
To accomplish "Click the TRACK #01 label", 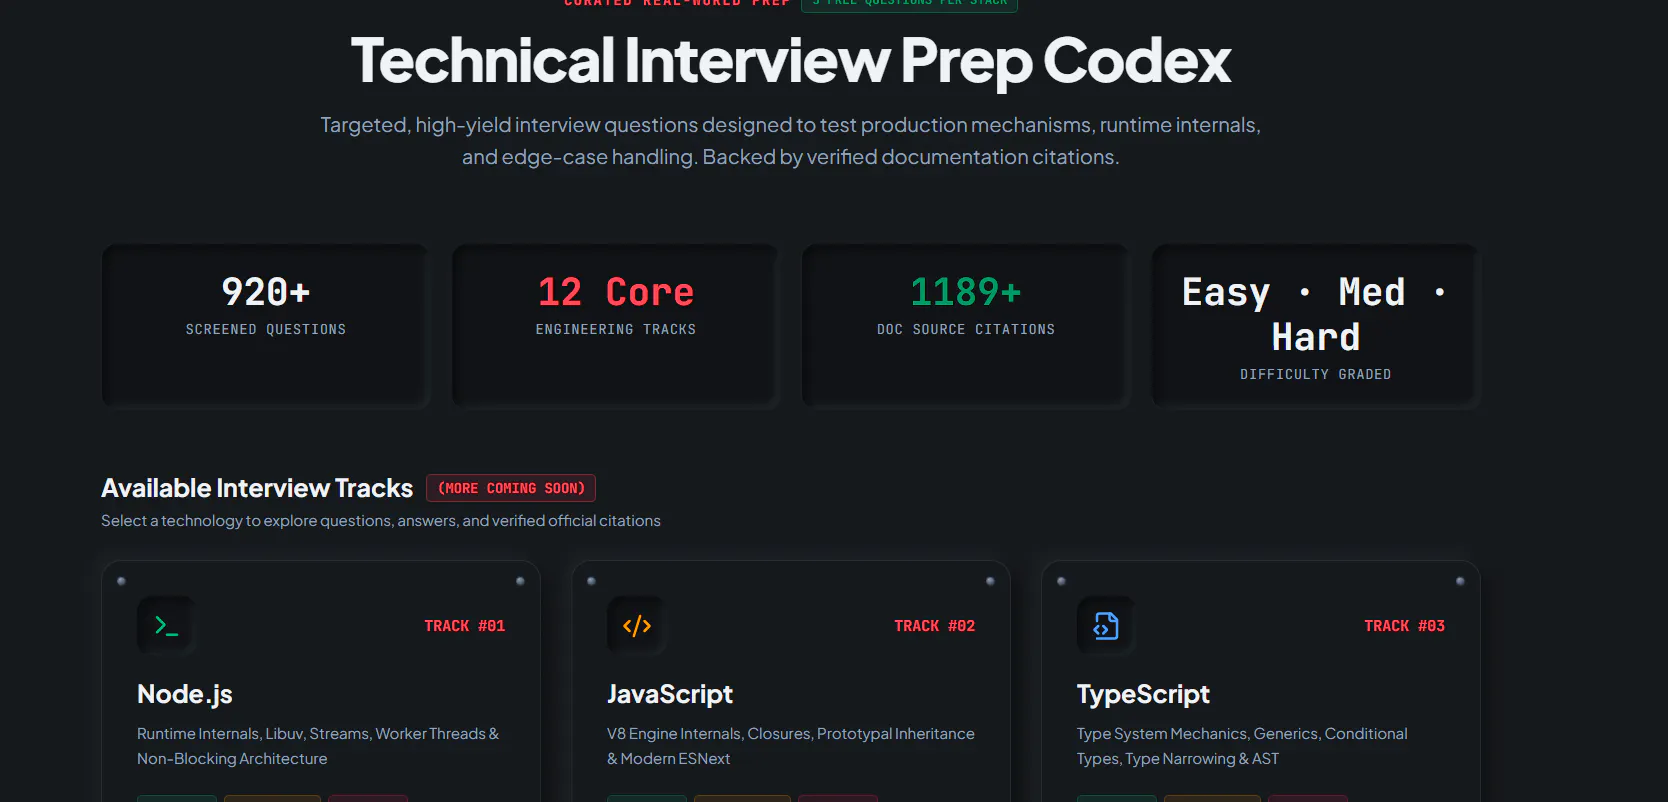I will pos(465,626).
